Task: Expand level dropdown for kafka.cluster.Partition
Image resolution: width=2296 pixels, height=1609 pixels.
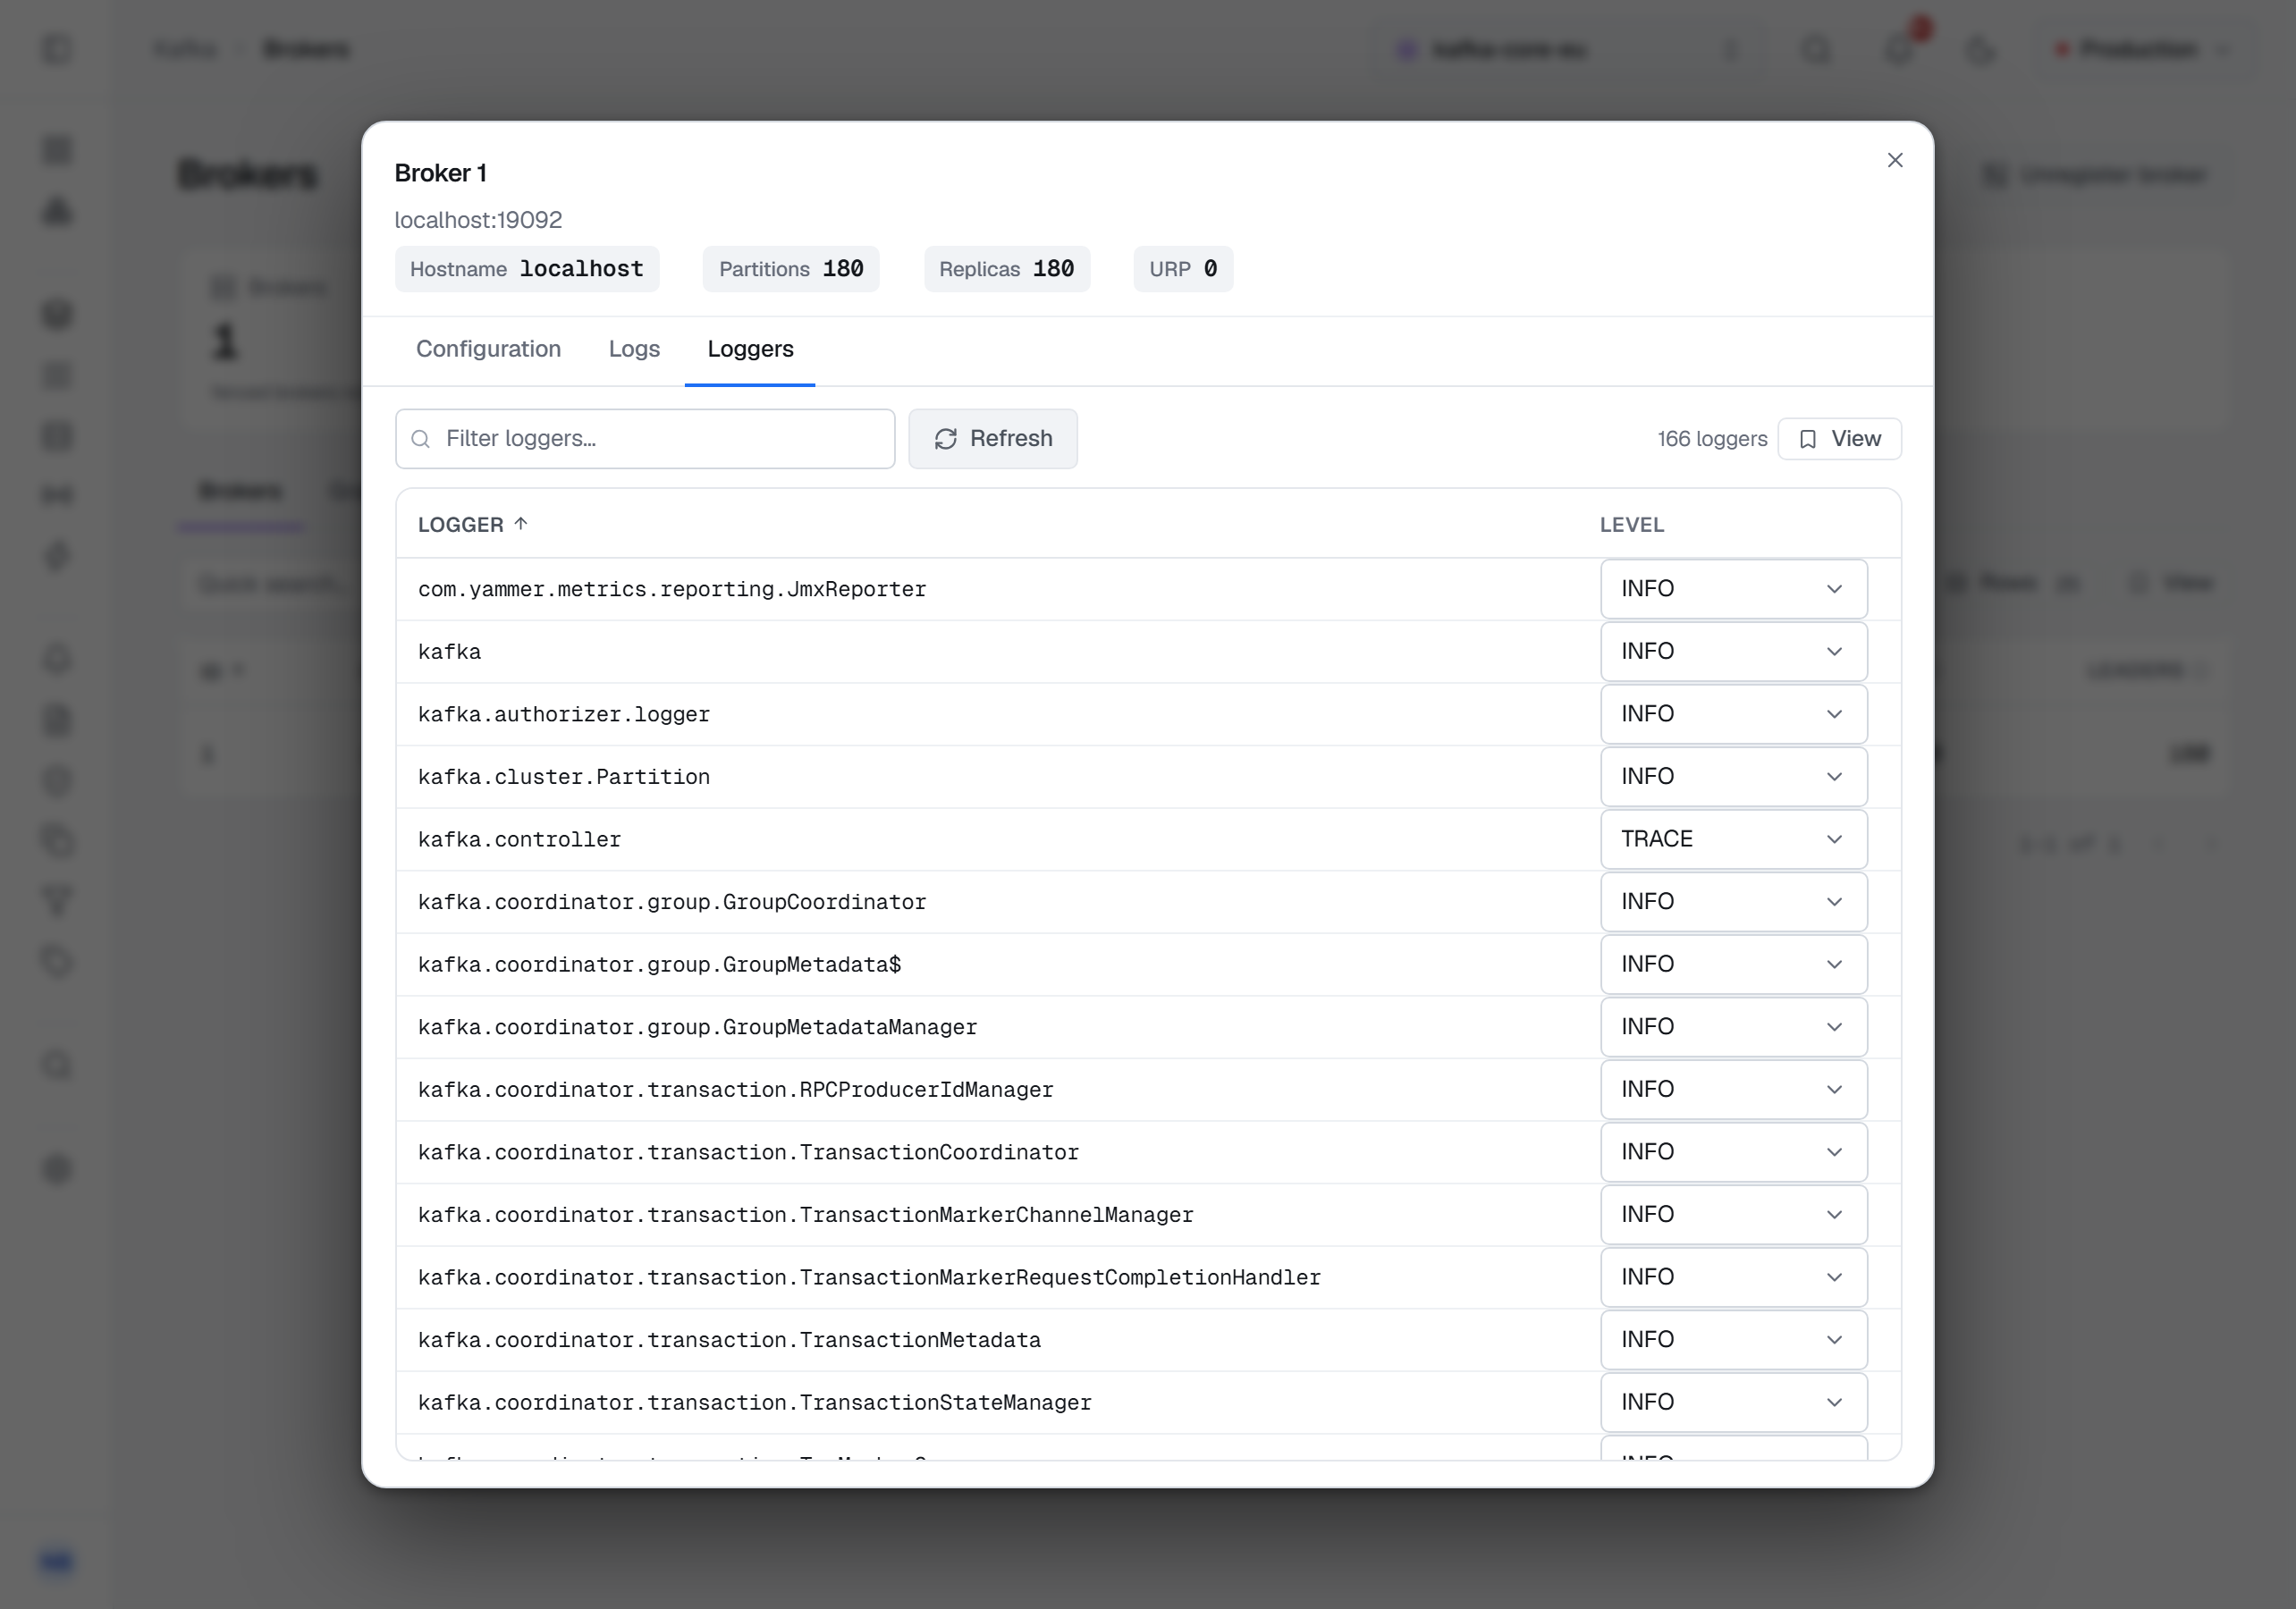Action: pyautogui.click(x=1733, y=776)
